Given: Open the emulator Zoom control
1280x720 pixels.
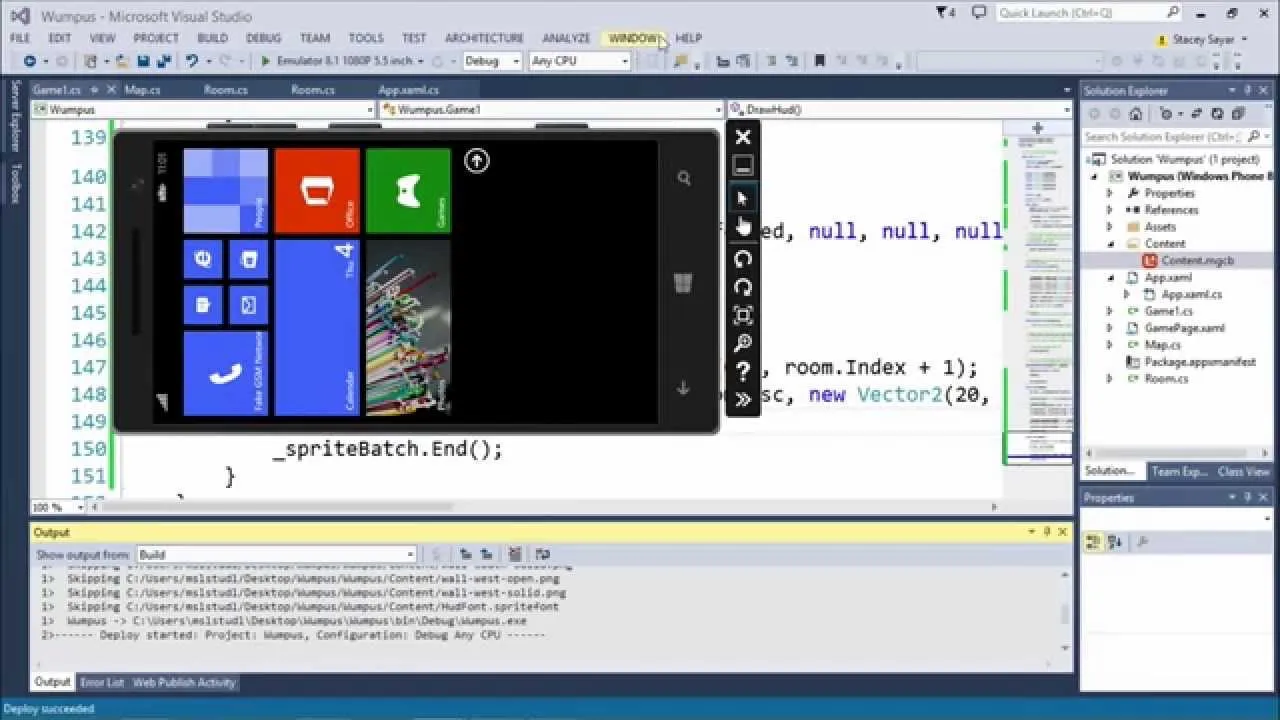Looking at the screenshot, I should click(x=743, y=342).
